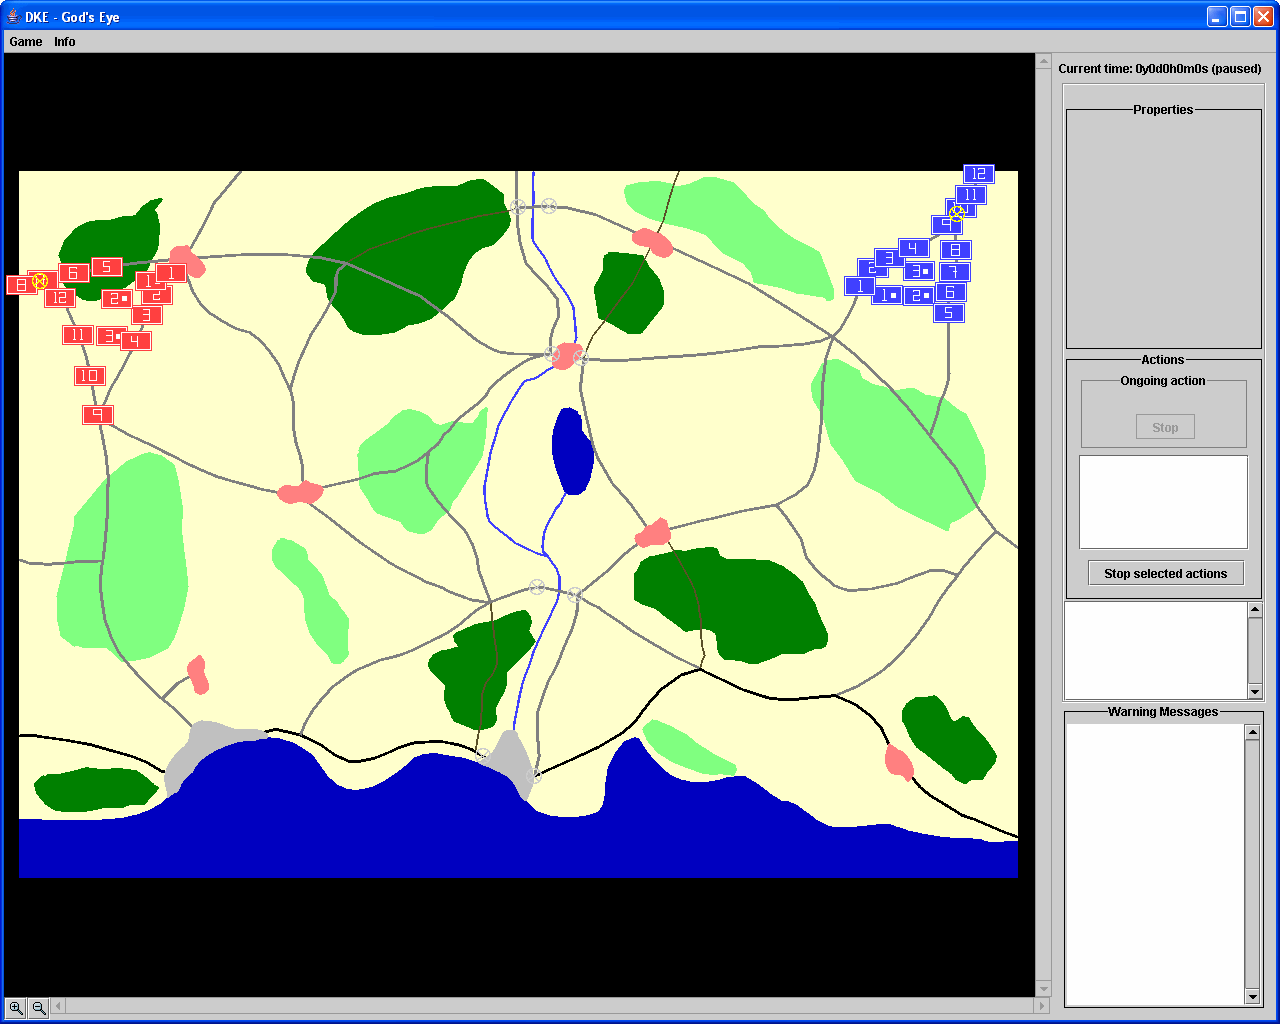Open the Info menu
This screenshot has height=1024, width=1280.
pos(65,42)
